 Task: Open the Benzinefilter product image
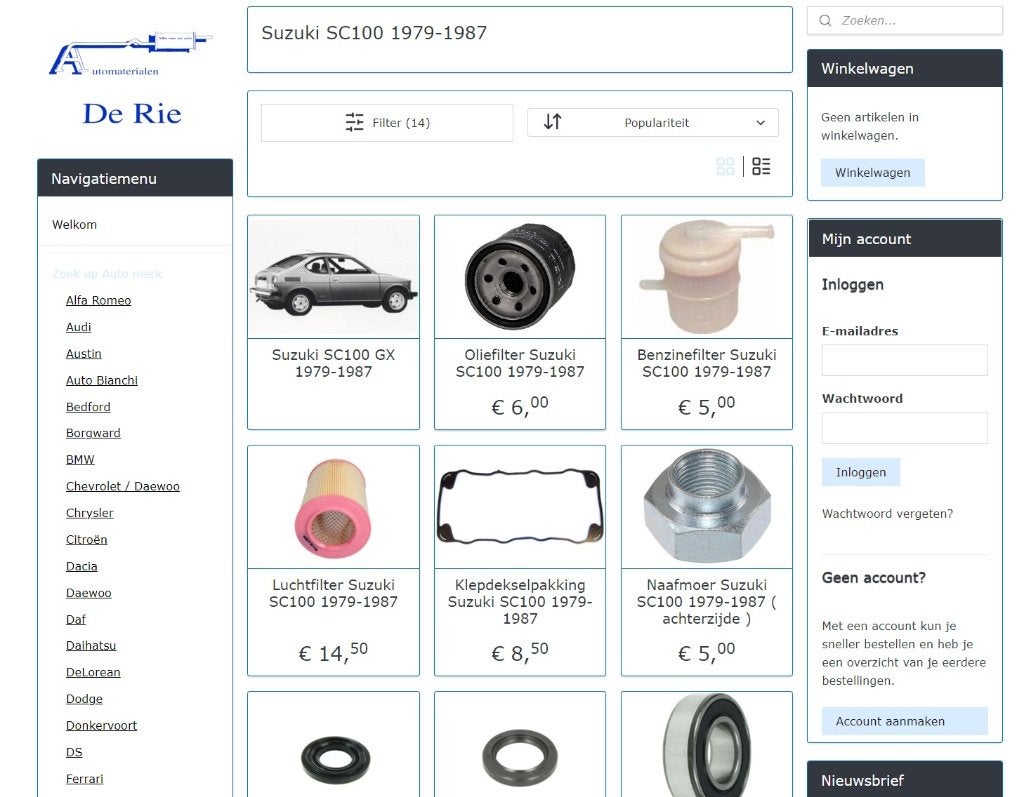[707, 277]
